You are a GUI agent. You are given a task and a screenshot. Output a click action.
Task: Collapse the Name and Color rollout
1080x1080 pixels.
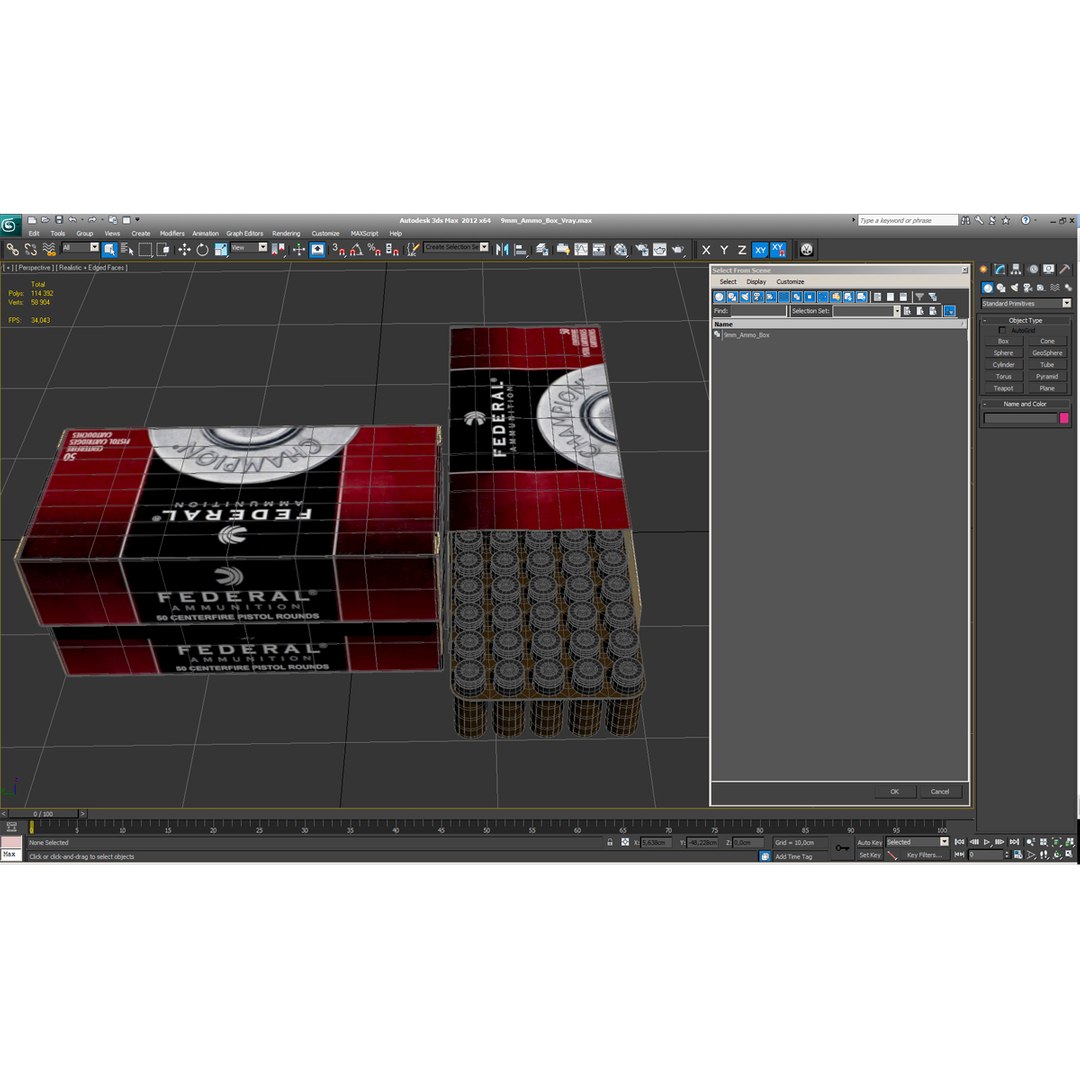[1026, 404]
